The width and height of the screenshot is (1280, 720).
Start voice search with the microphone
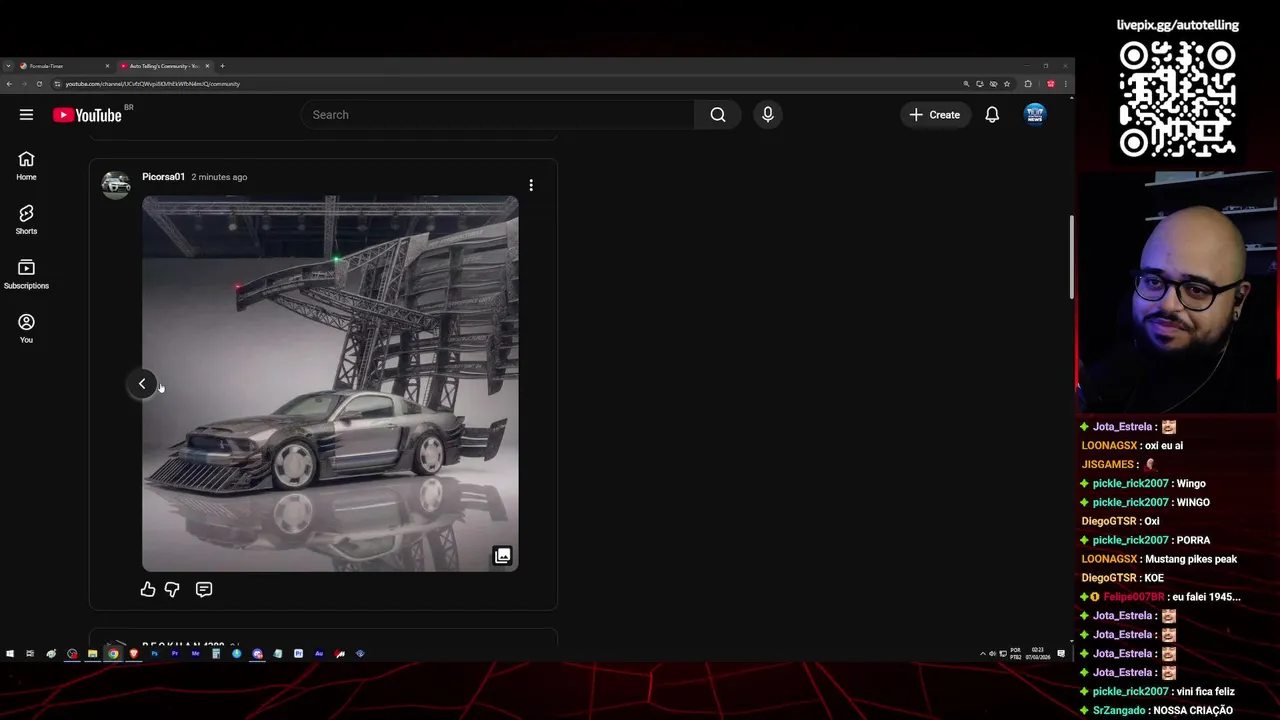click(768, 115)
